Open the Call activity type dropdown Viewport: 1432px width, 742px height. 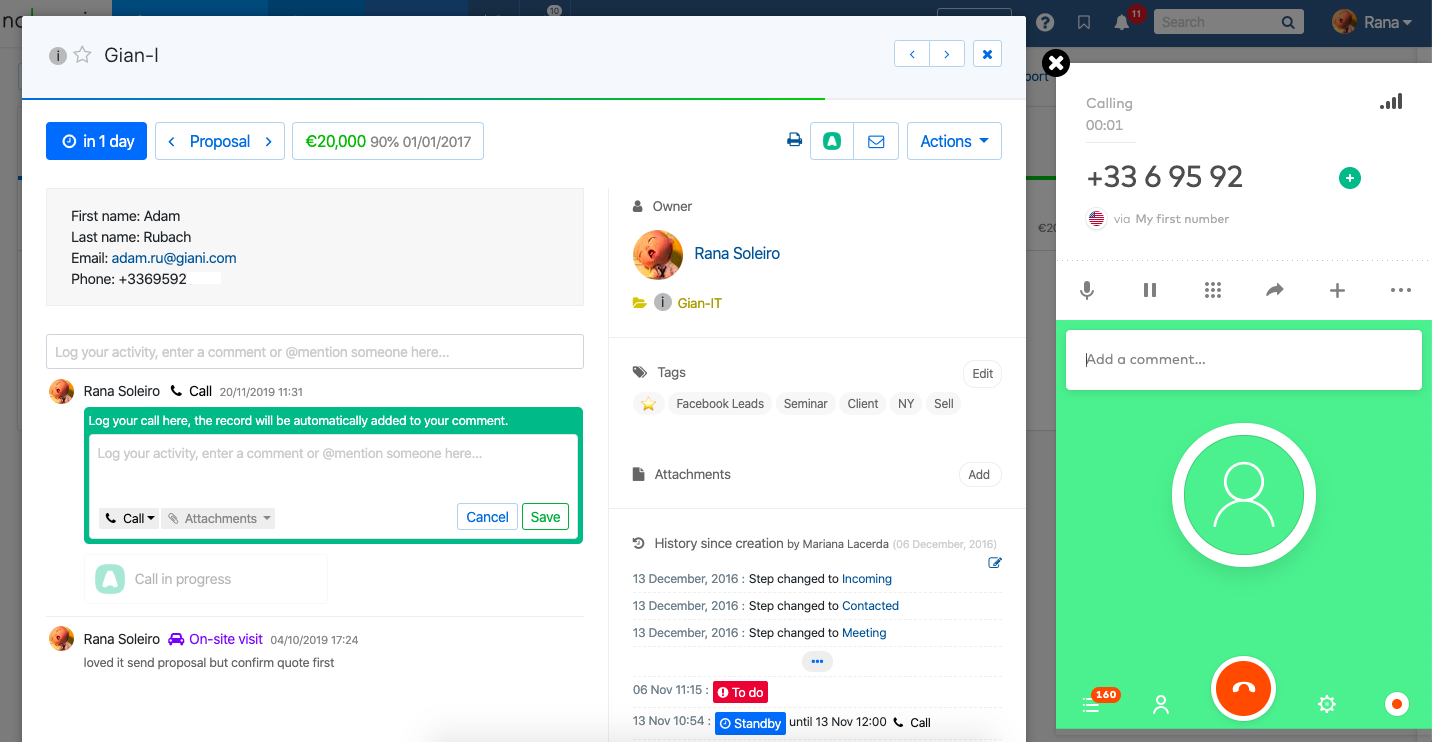[x=128, y=518]
